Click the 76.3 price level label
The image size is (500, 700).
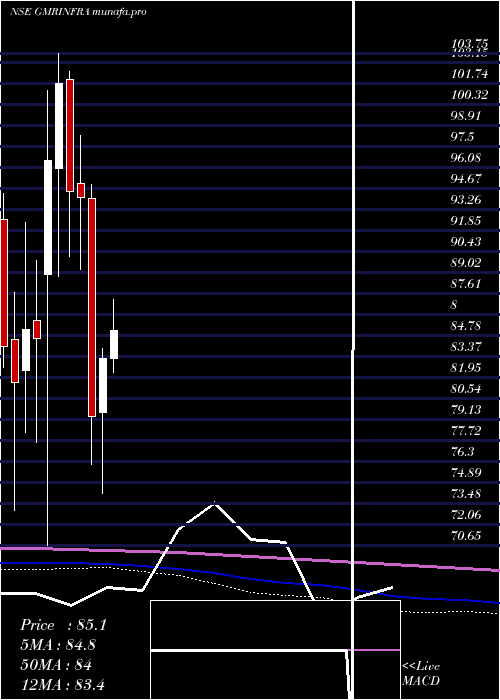point(463,452)
